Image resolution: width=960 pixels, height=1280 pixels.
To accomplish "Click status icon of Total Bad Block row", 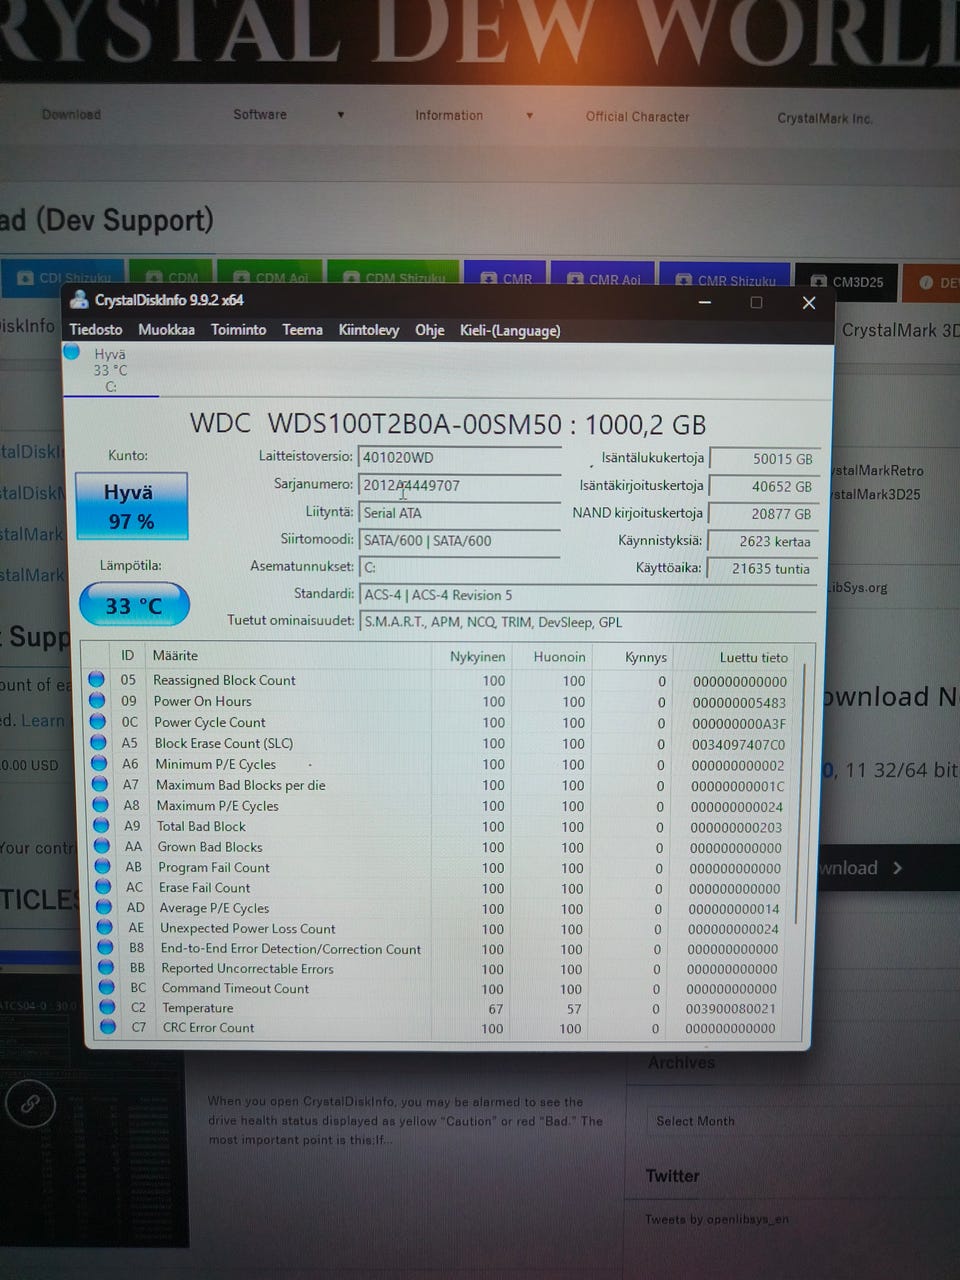I will pos(101,825).
